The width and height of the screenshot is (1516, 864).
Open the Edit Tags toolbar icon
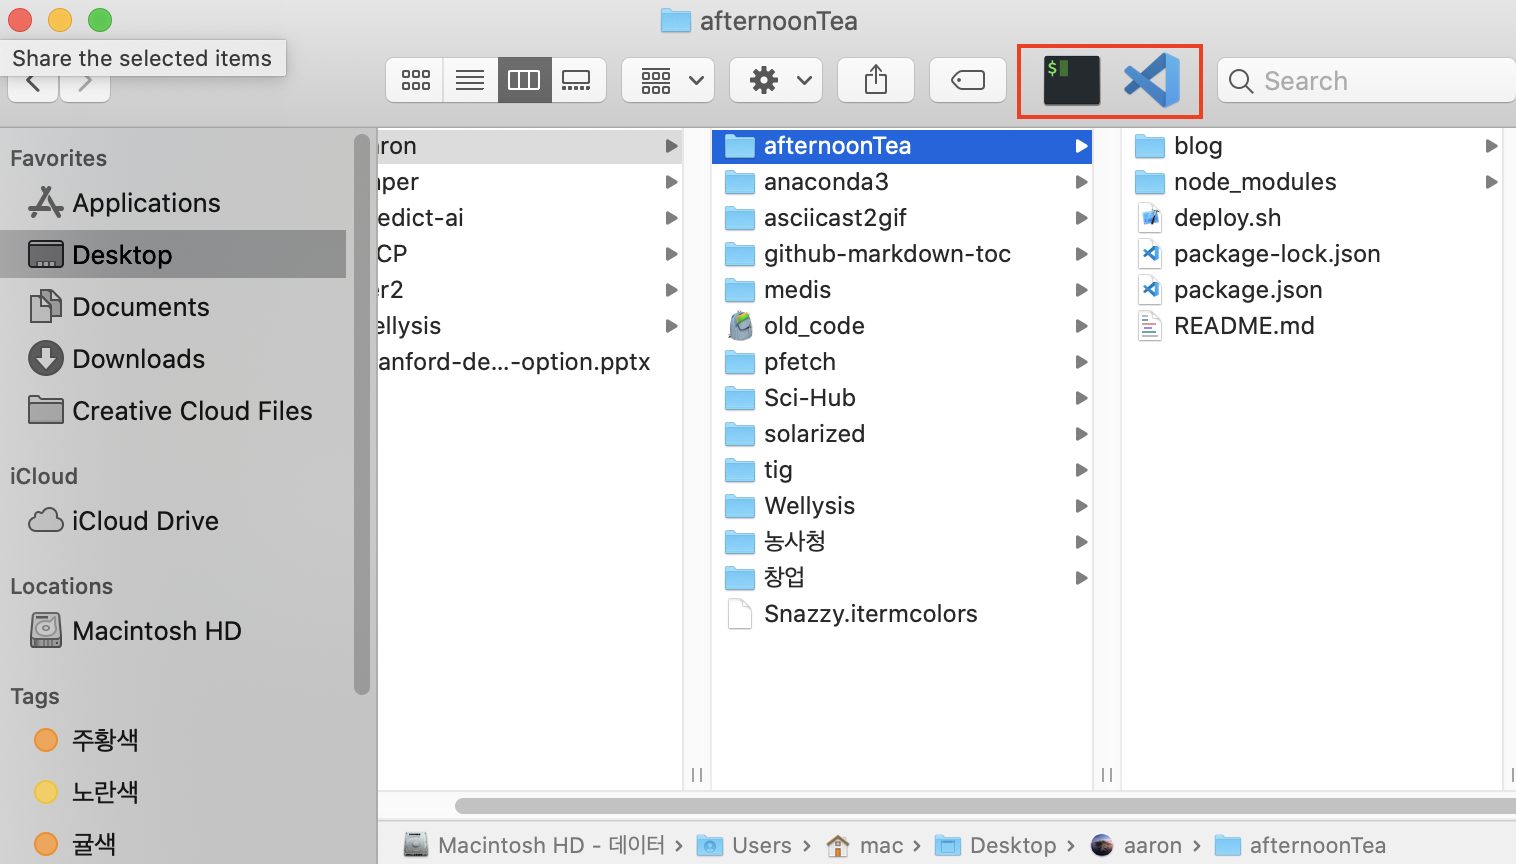967,79
